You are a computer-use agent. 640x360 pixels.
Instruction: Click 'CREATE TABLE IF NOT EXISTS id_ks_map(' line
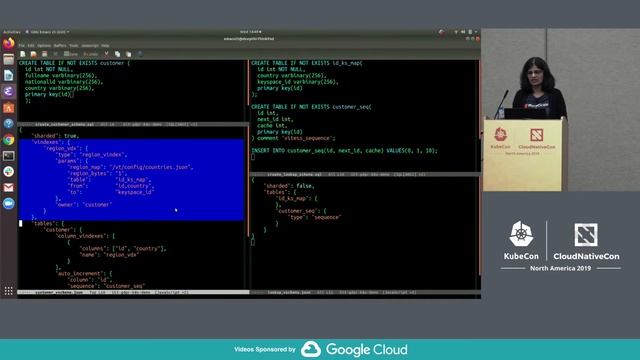[307, 63]
